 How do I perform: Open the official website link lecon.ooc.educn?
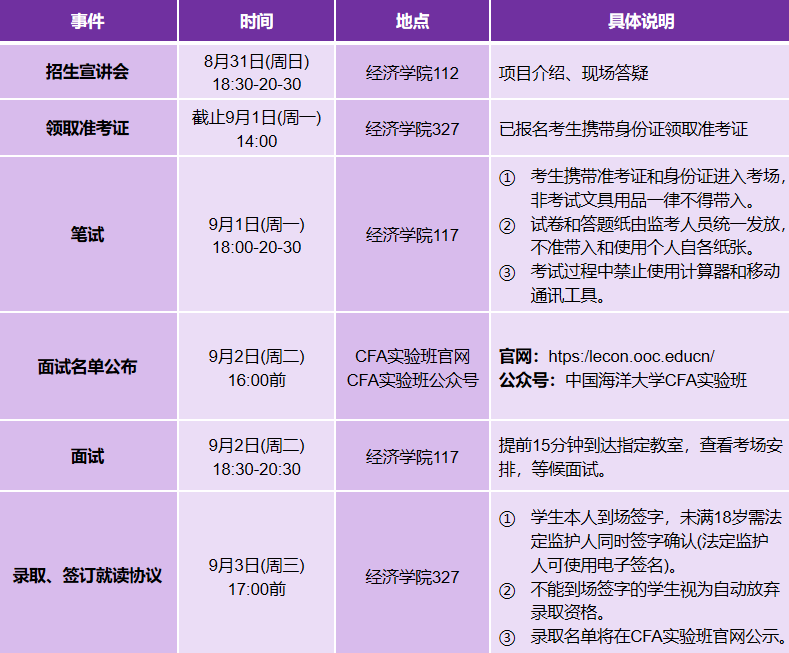pos(632,356)
